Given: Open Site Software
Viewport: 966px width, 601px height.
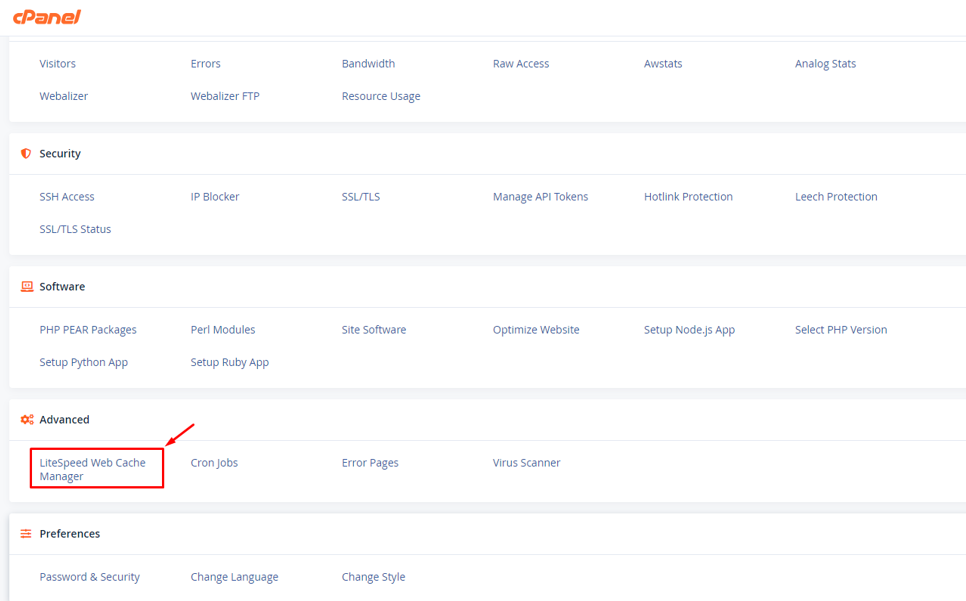Looking at the screenshot, I should (374, 329).
